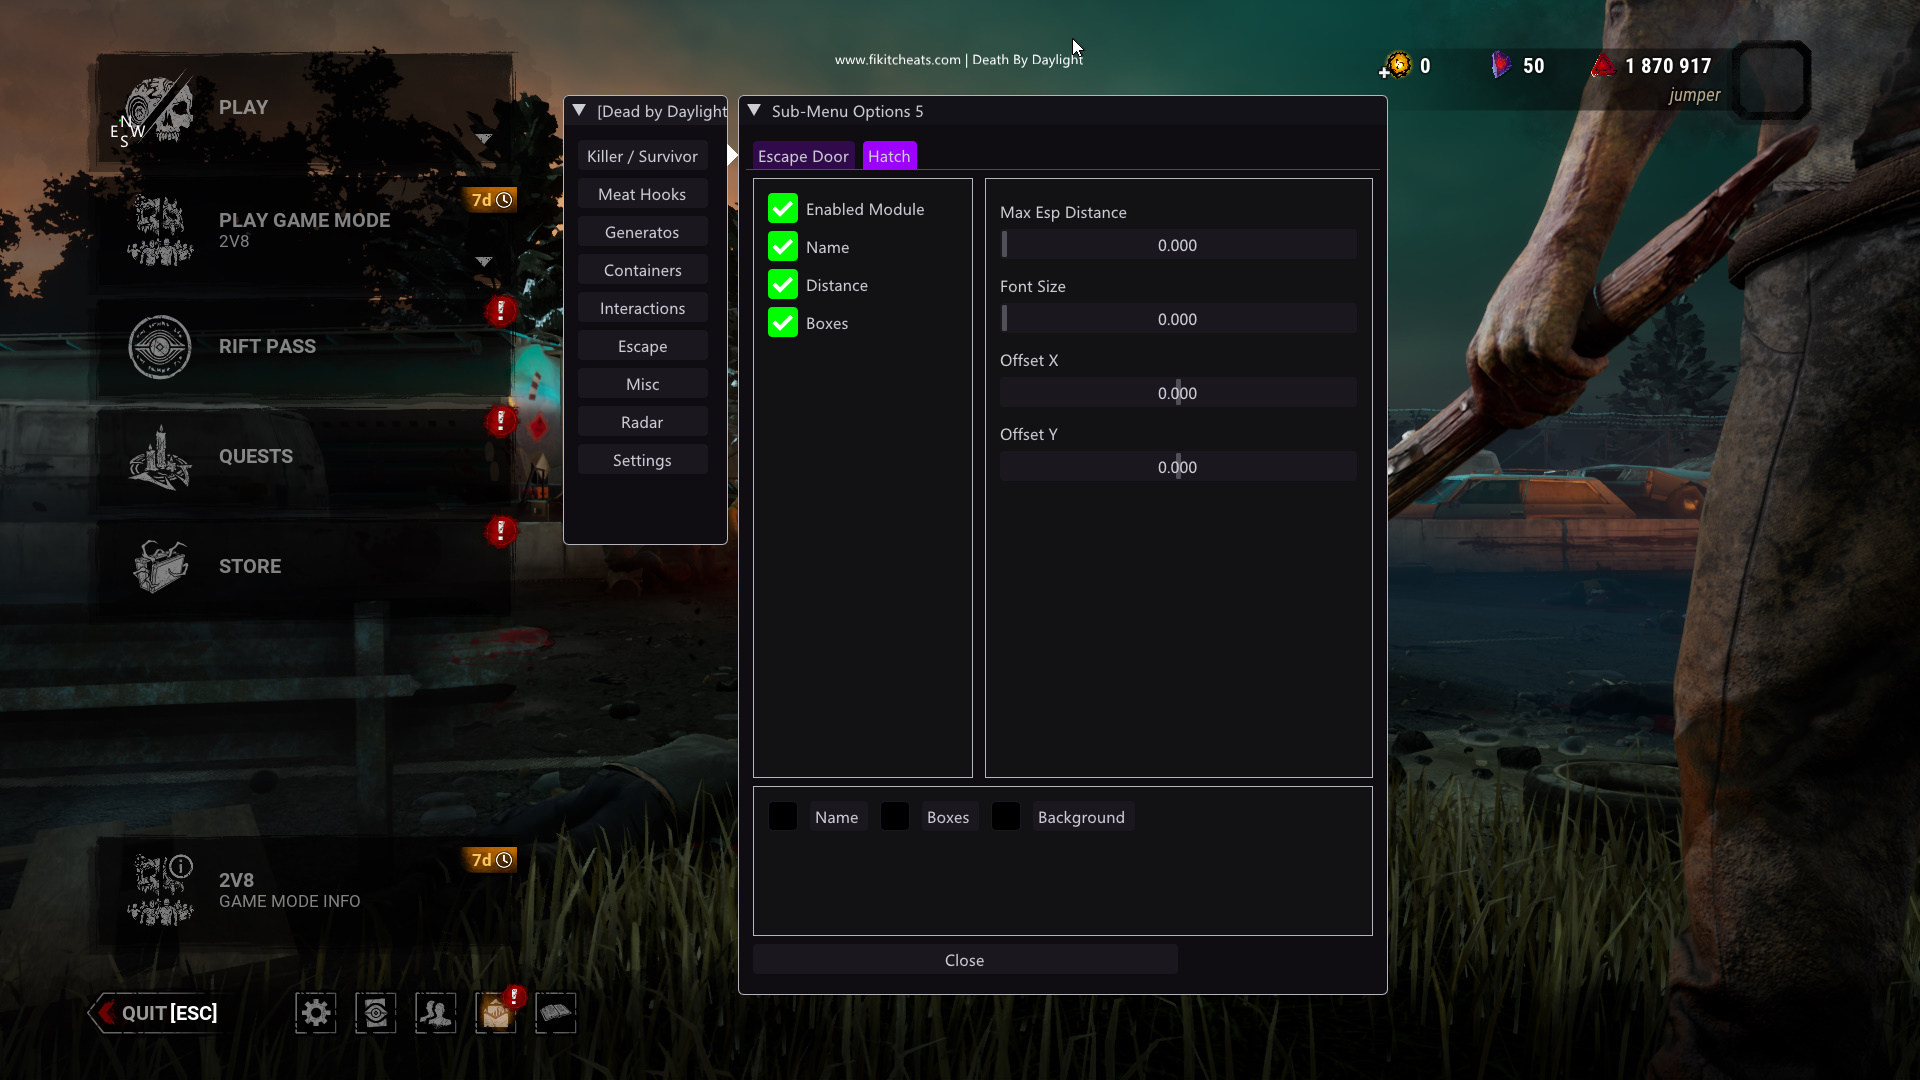Select Radar in the side menu

click(642, 422)
